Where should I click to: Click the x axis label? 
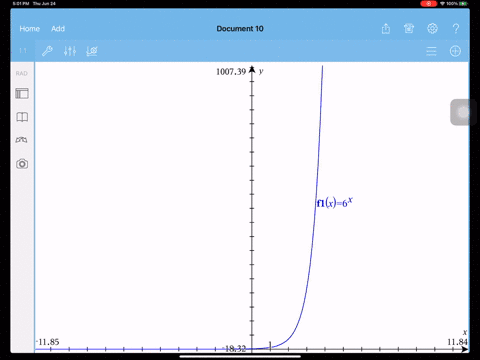tap(465, 332)
